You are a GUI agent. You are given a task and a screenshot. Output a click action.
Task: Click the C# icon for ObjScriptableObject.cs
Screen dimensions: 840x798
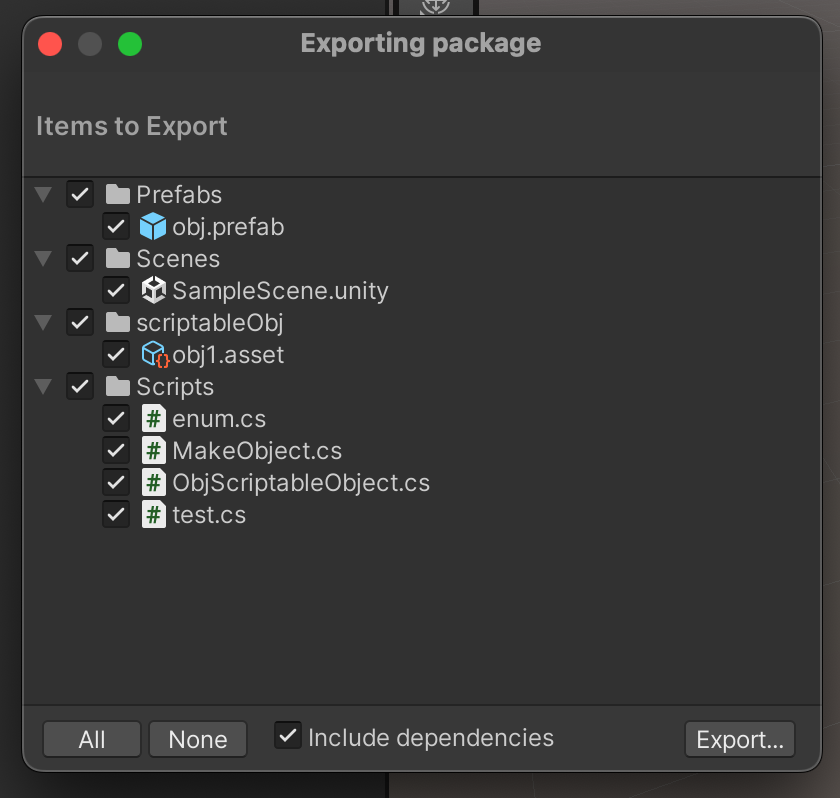152,482
